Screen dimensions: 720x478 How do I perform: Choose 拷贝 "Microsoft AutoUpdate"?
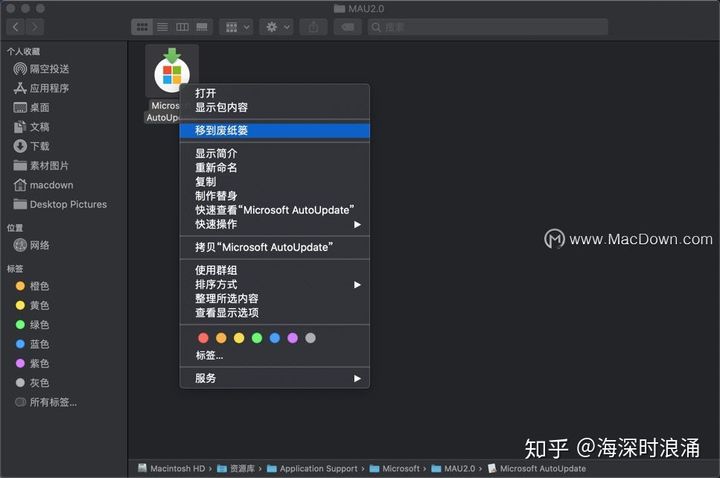coord(275,247)
